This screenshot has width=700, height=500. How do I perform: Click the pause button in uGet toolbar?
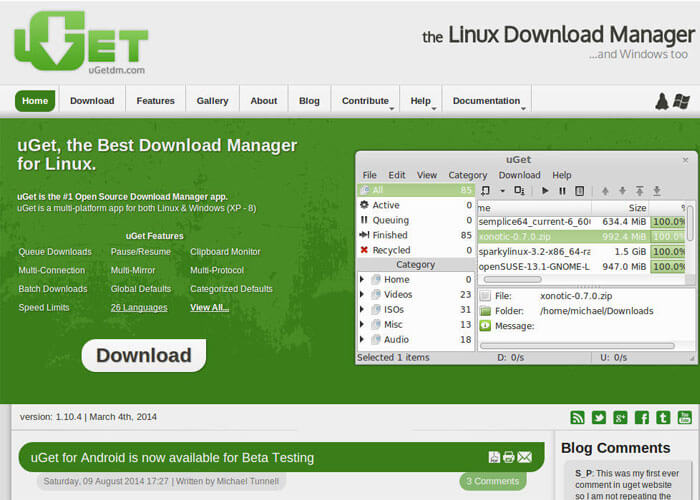(x=562, y=191)
